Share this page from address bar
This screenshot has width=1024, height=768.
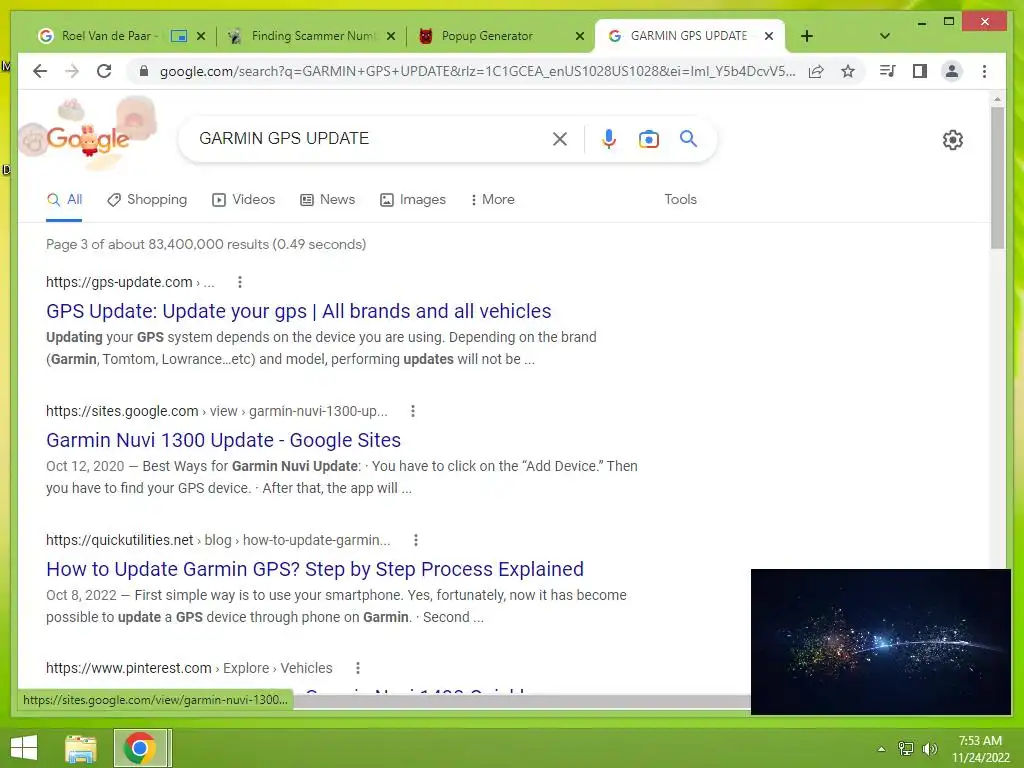[816, 71]
